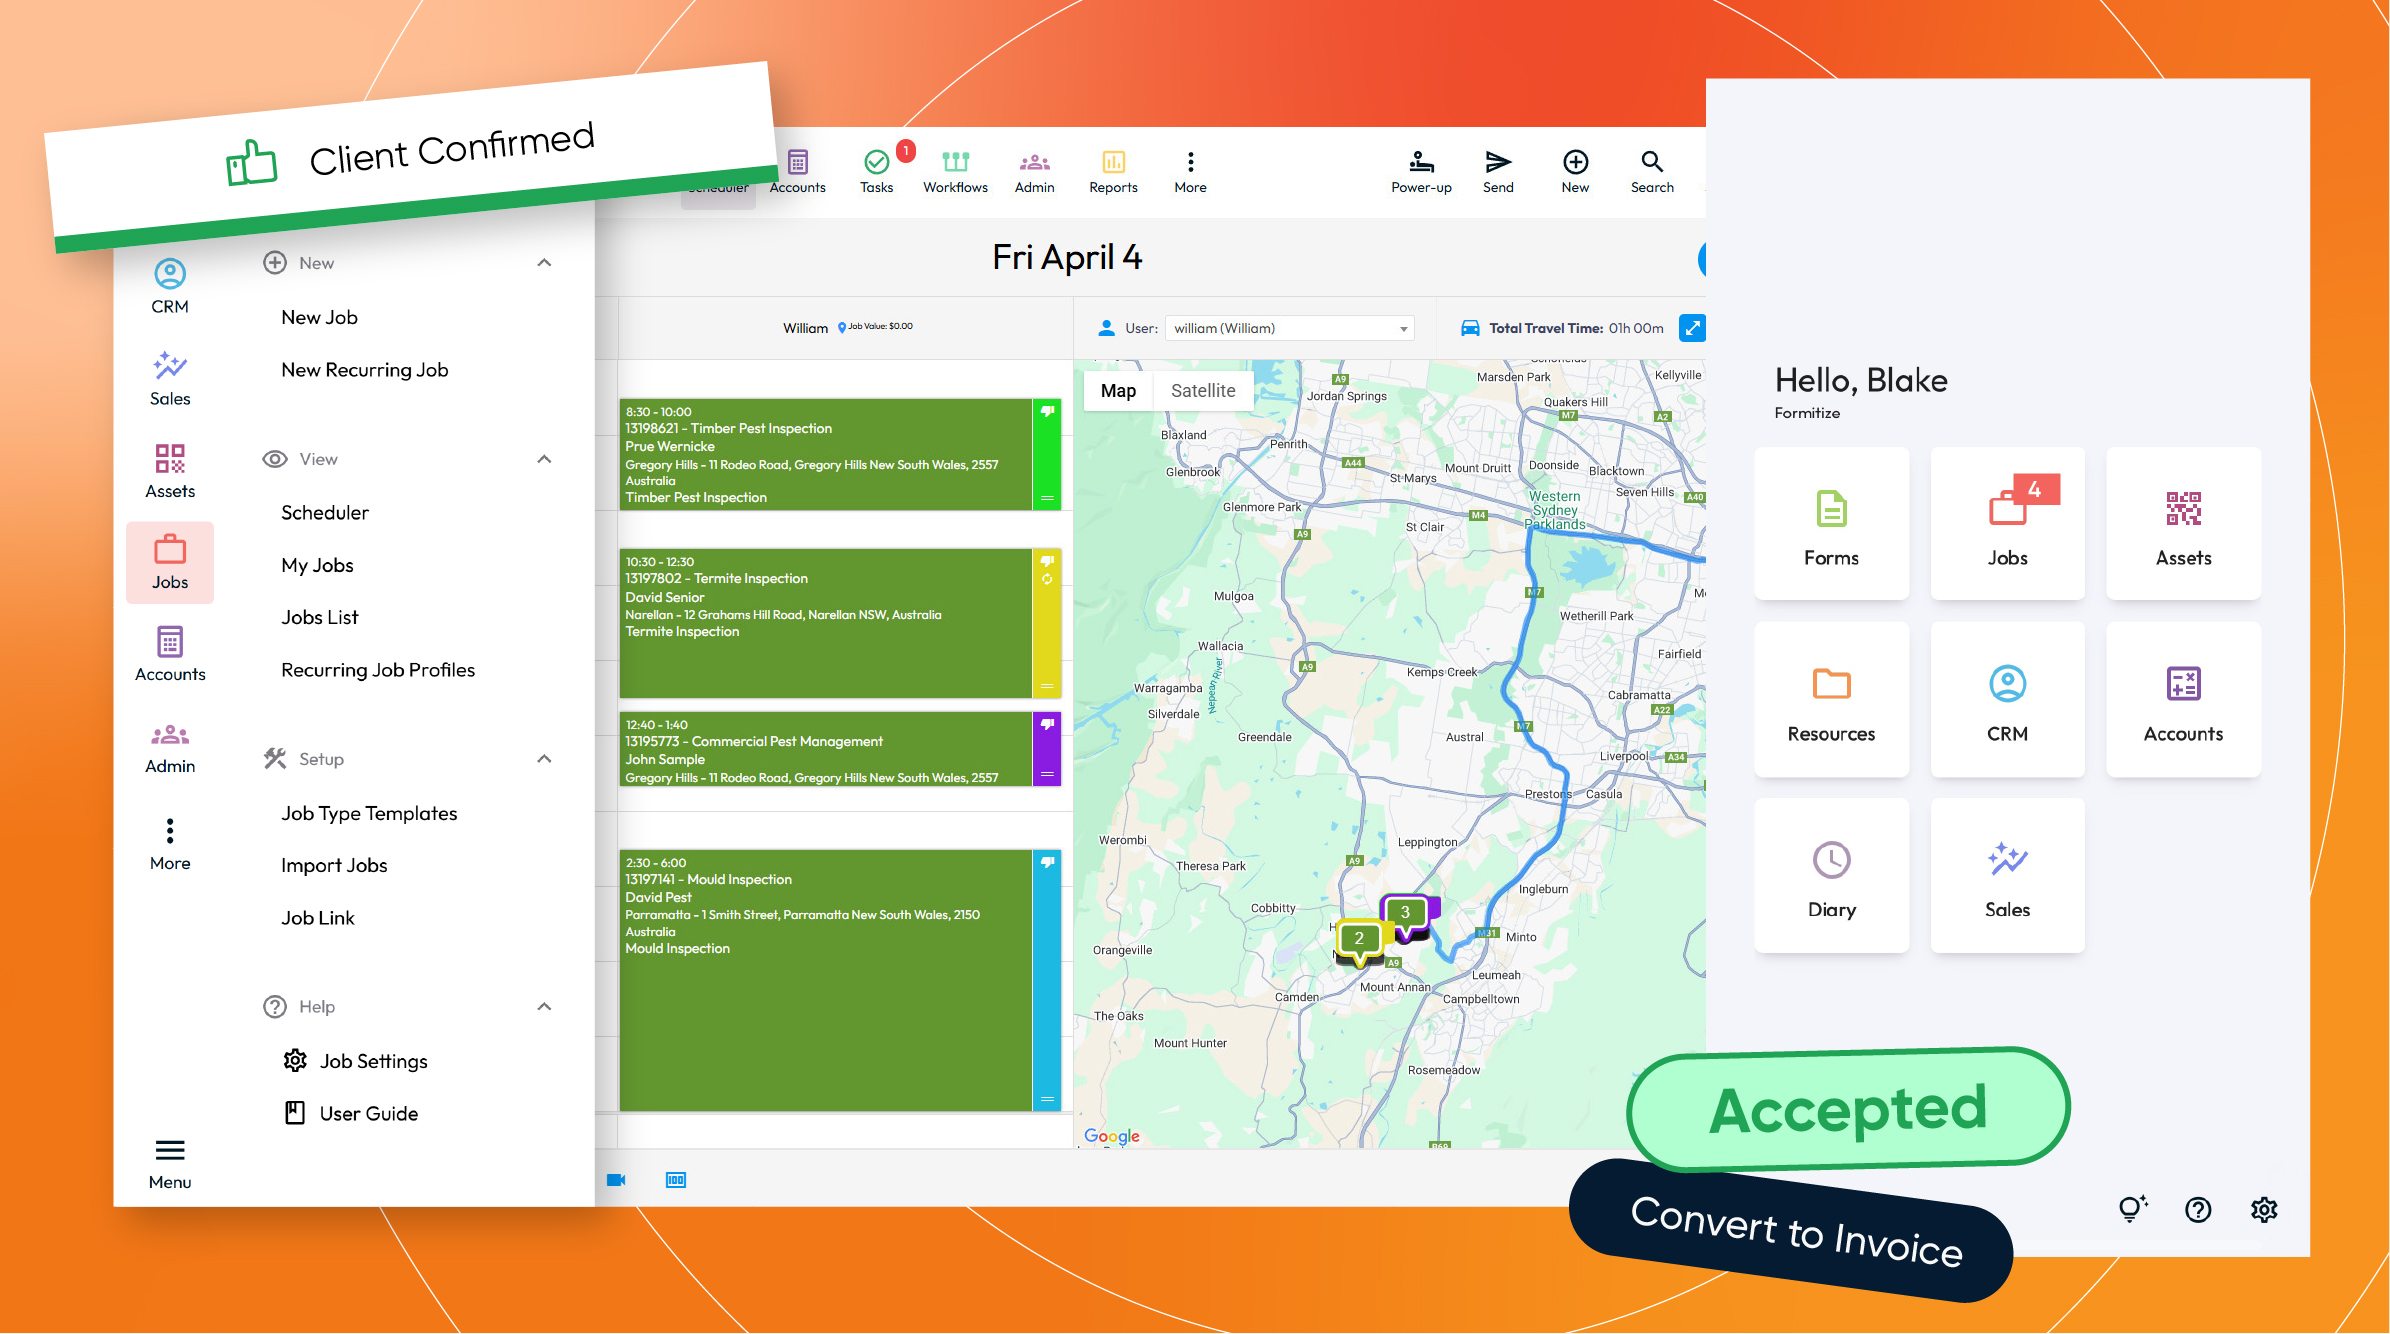Open Reports in the top toolbar
Viewport: 2390px width, 1334px height.
(x=1113, y=171)
